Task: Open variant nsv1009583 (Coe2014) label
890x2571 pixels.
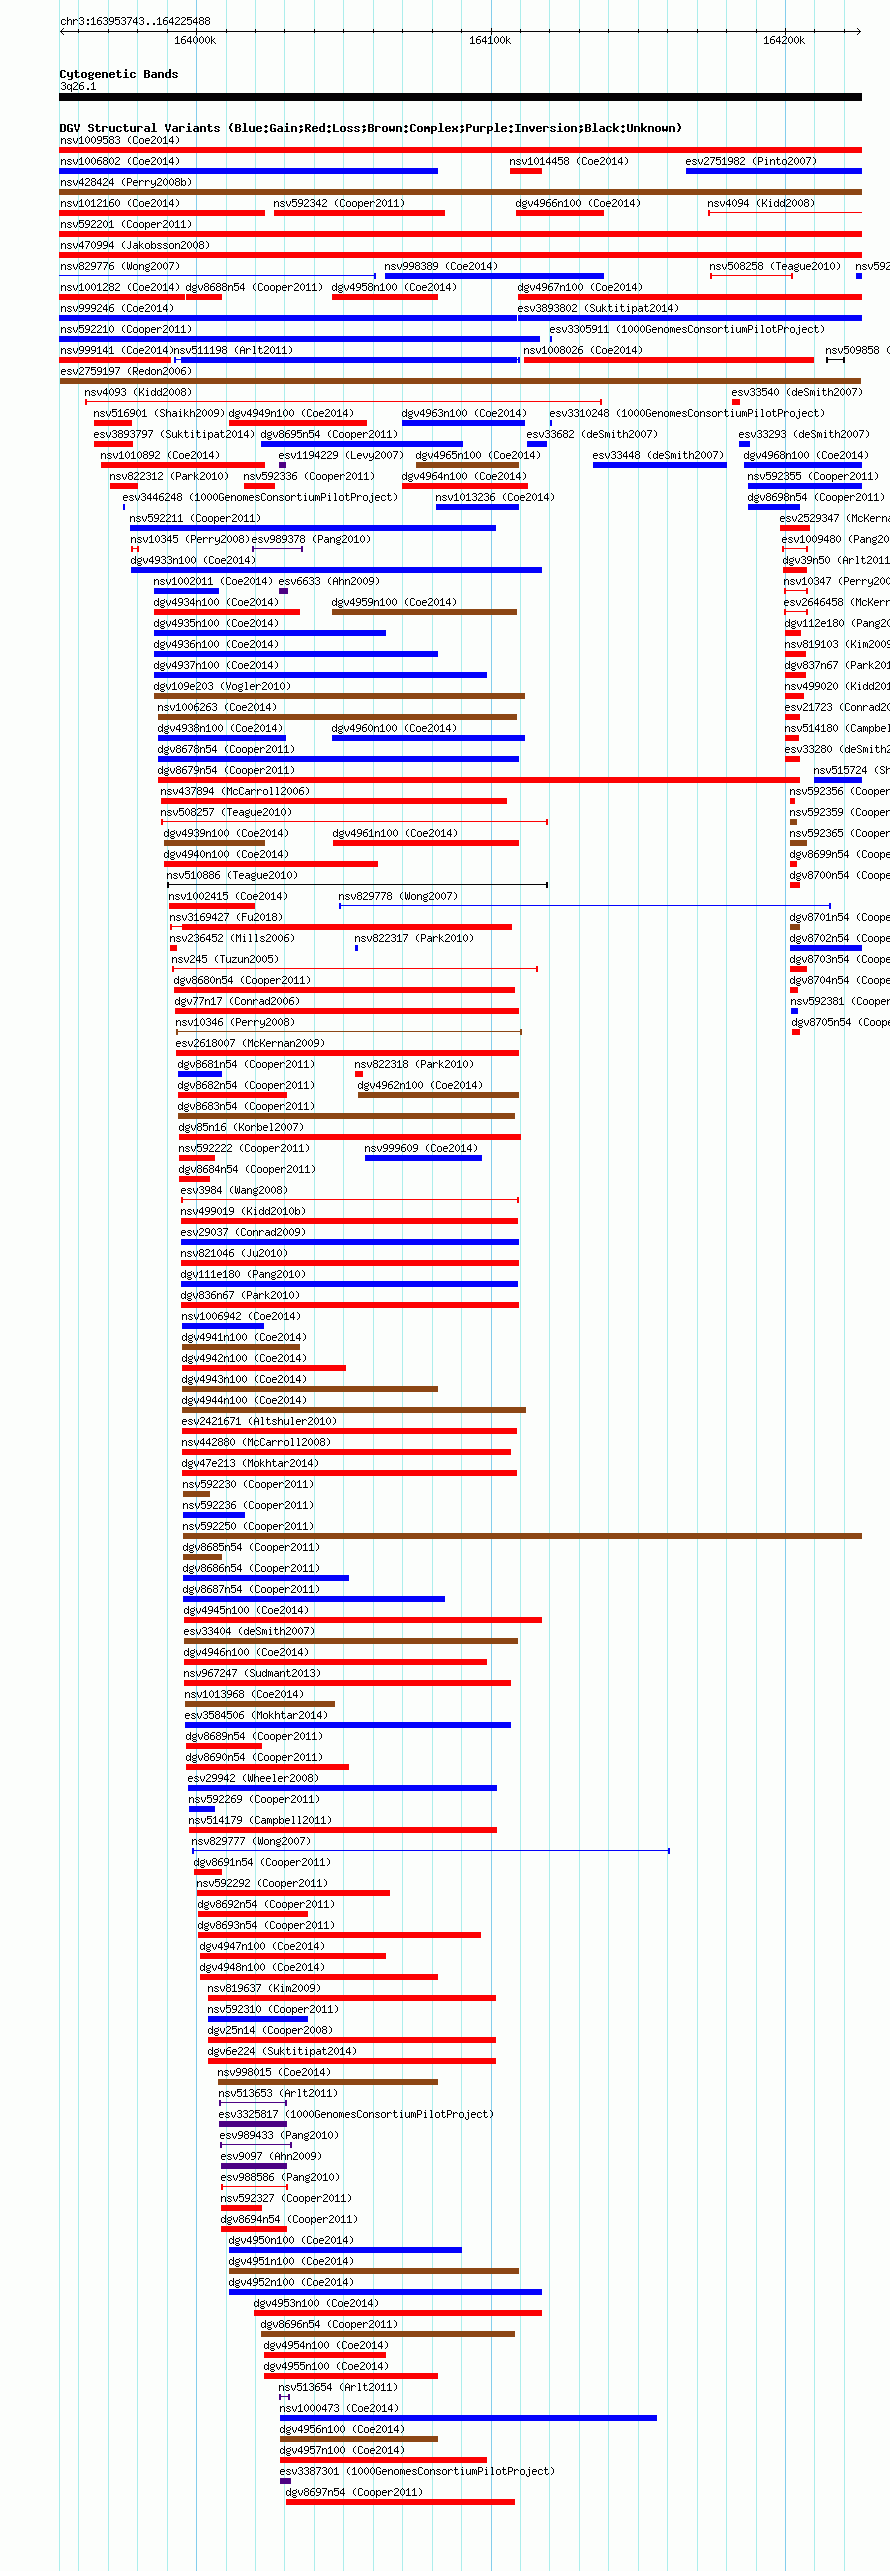Action: tap(120, 140)
